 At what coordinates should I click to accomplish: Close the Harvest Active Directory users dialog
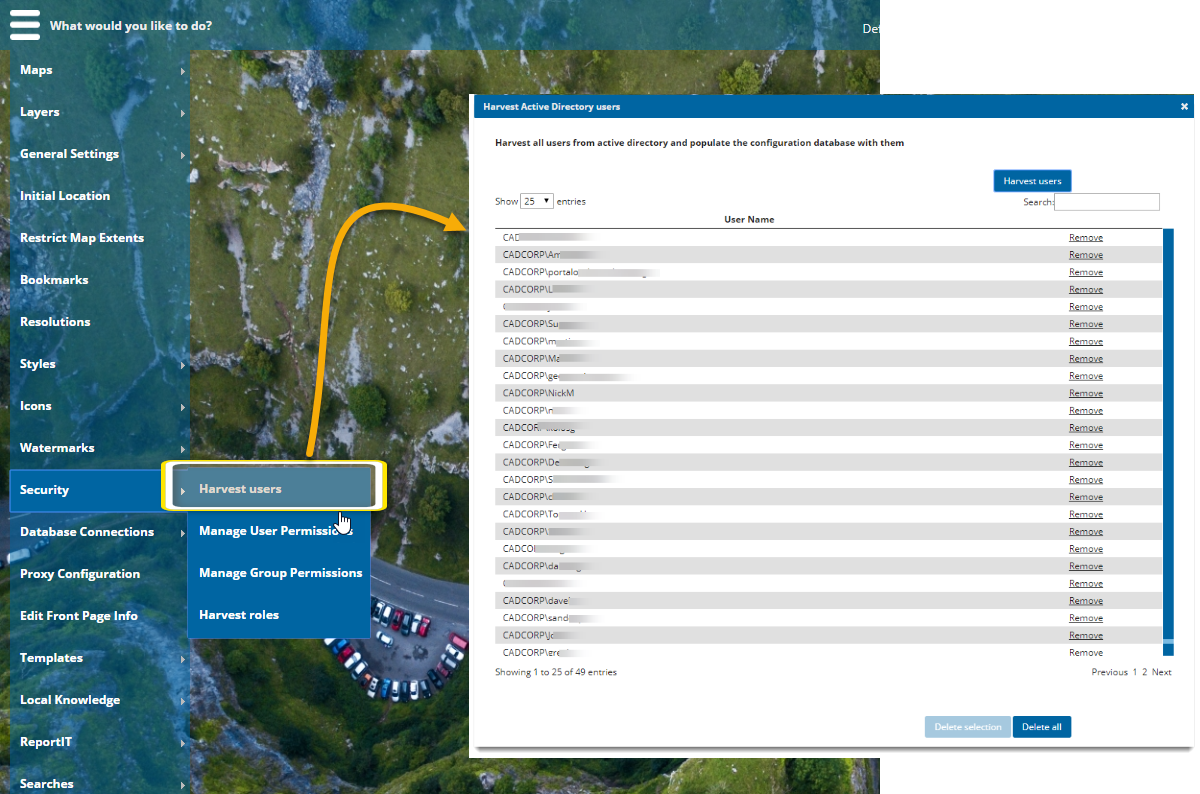click(x=1184, y=106)
